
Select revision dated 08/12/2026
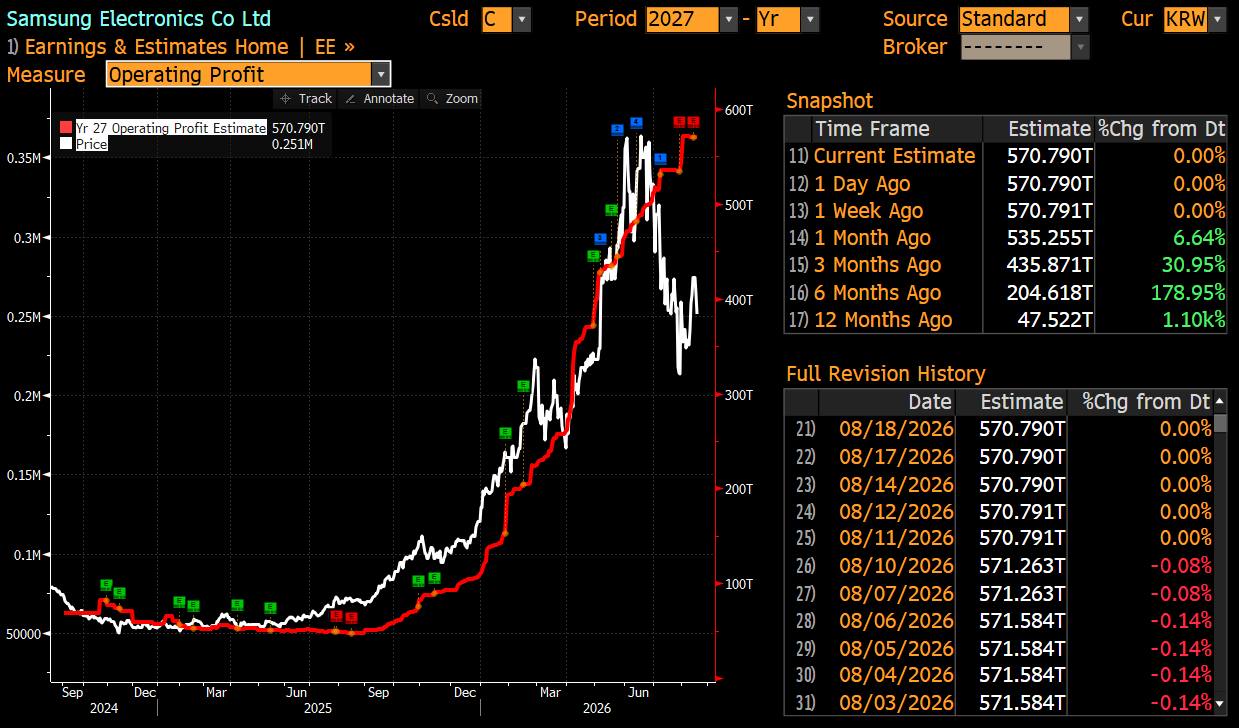998,511
